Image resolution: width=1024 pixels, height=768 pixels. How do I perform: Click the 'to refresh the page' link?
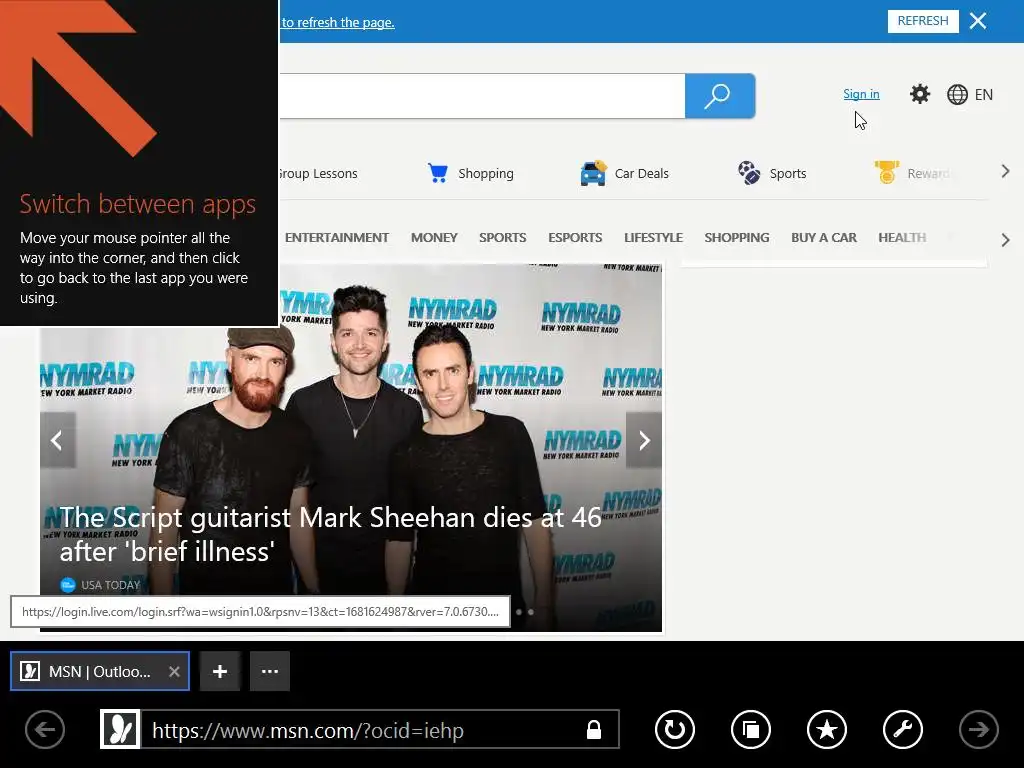click(x=338, y=22)
